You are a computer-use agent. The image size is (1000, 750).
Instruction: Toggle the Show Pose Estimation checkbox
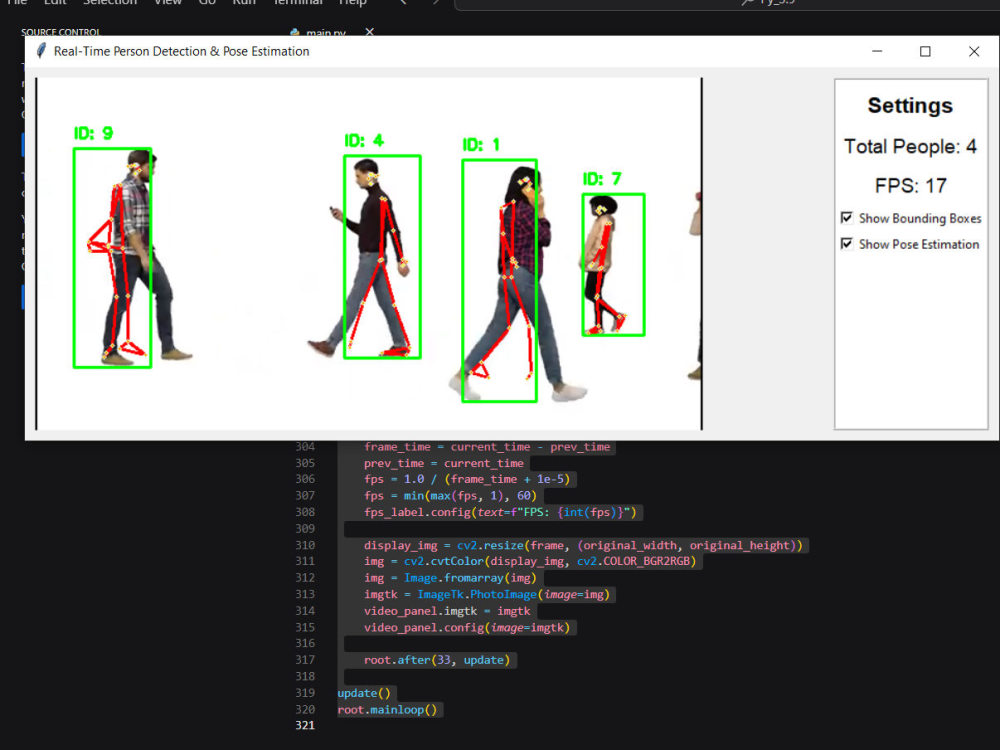[x=847, y=244]
